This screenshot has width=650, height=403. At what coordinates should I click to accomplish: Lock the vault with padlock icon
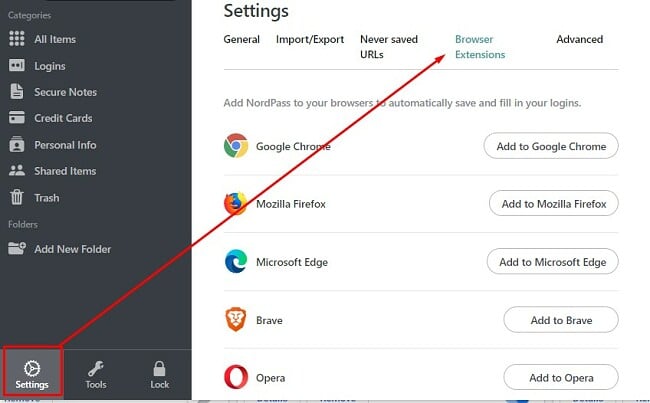click(x=159, y=368)
